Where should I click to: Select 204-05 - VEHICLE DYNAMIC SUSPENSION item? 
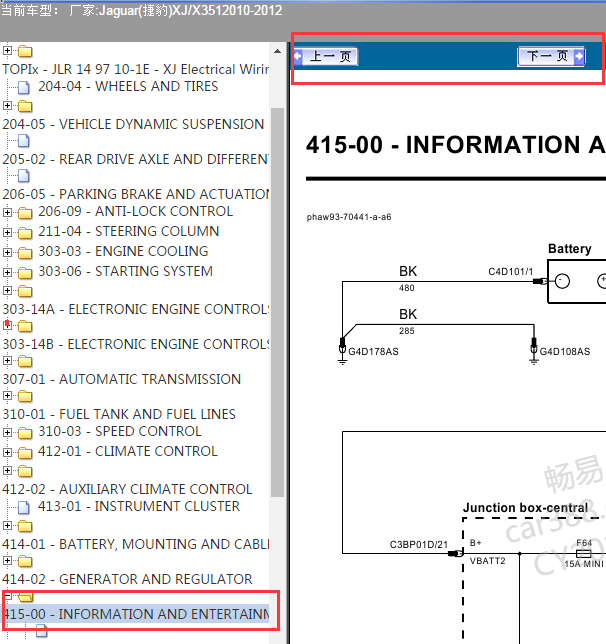point(133,124)
